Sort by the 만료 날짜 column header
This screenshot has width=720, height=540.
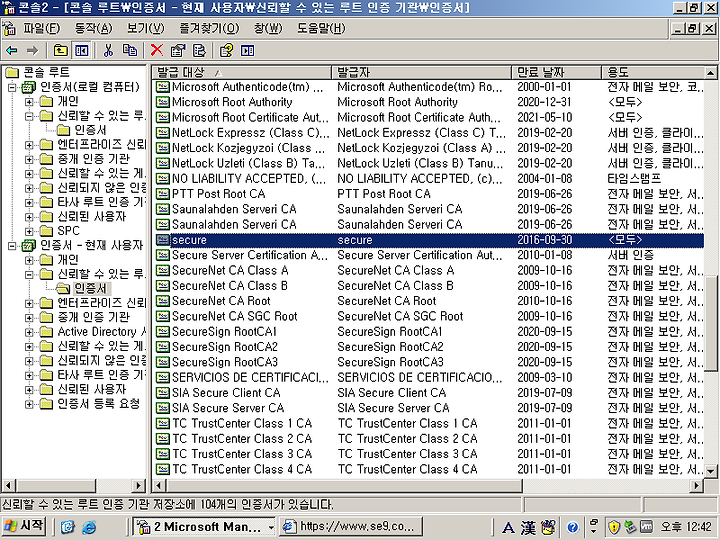pos(557,72)
